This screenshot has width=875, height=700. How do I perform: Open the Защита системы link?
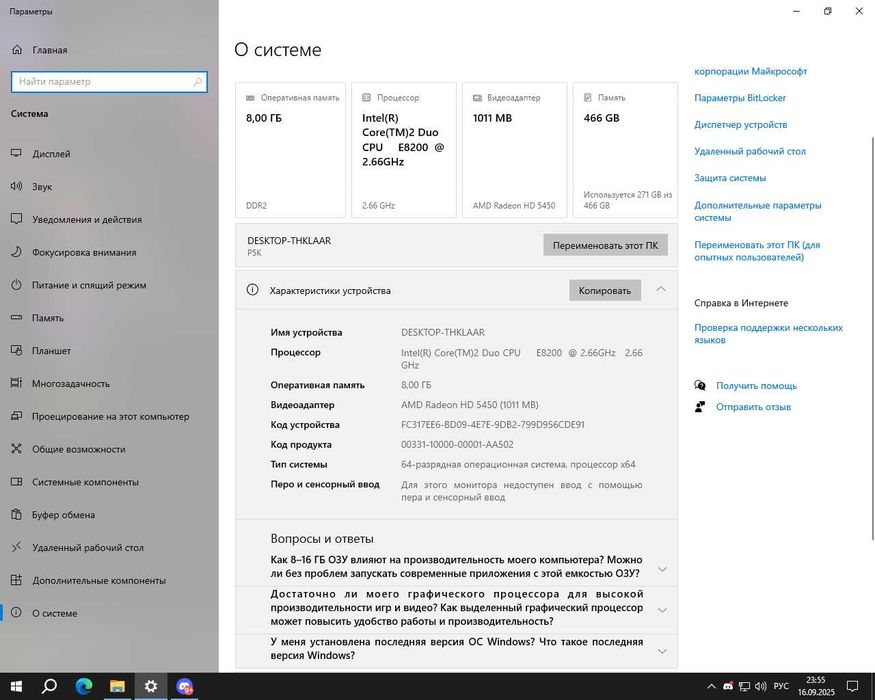tap(730, 178)
